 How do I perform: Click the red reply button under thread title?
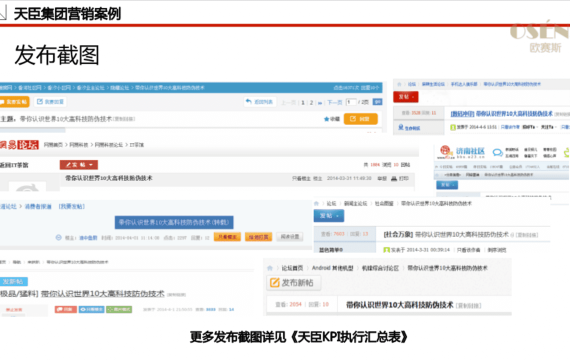pos(66,309)
